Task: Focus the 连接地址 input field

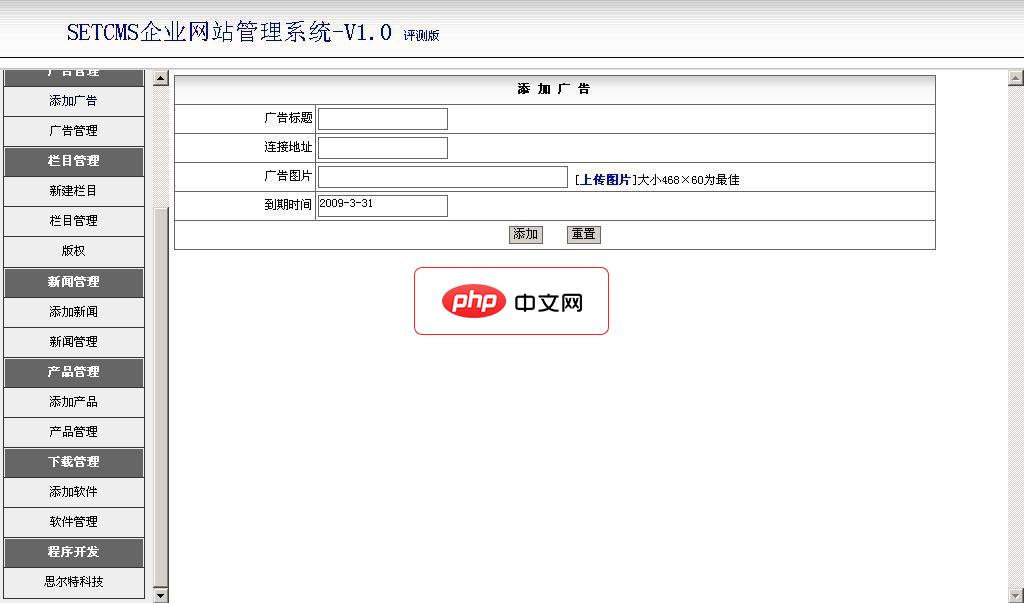Action: point(383,148)
